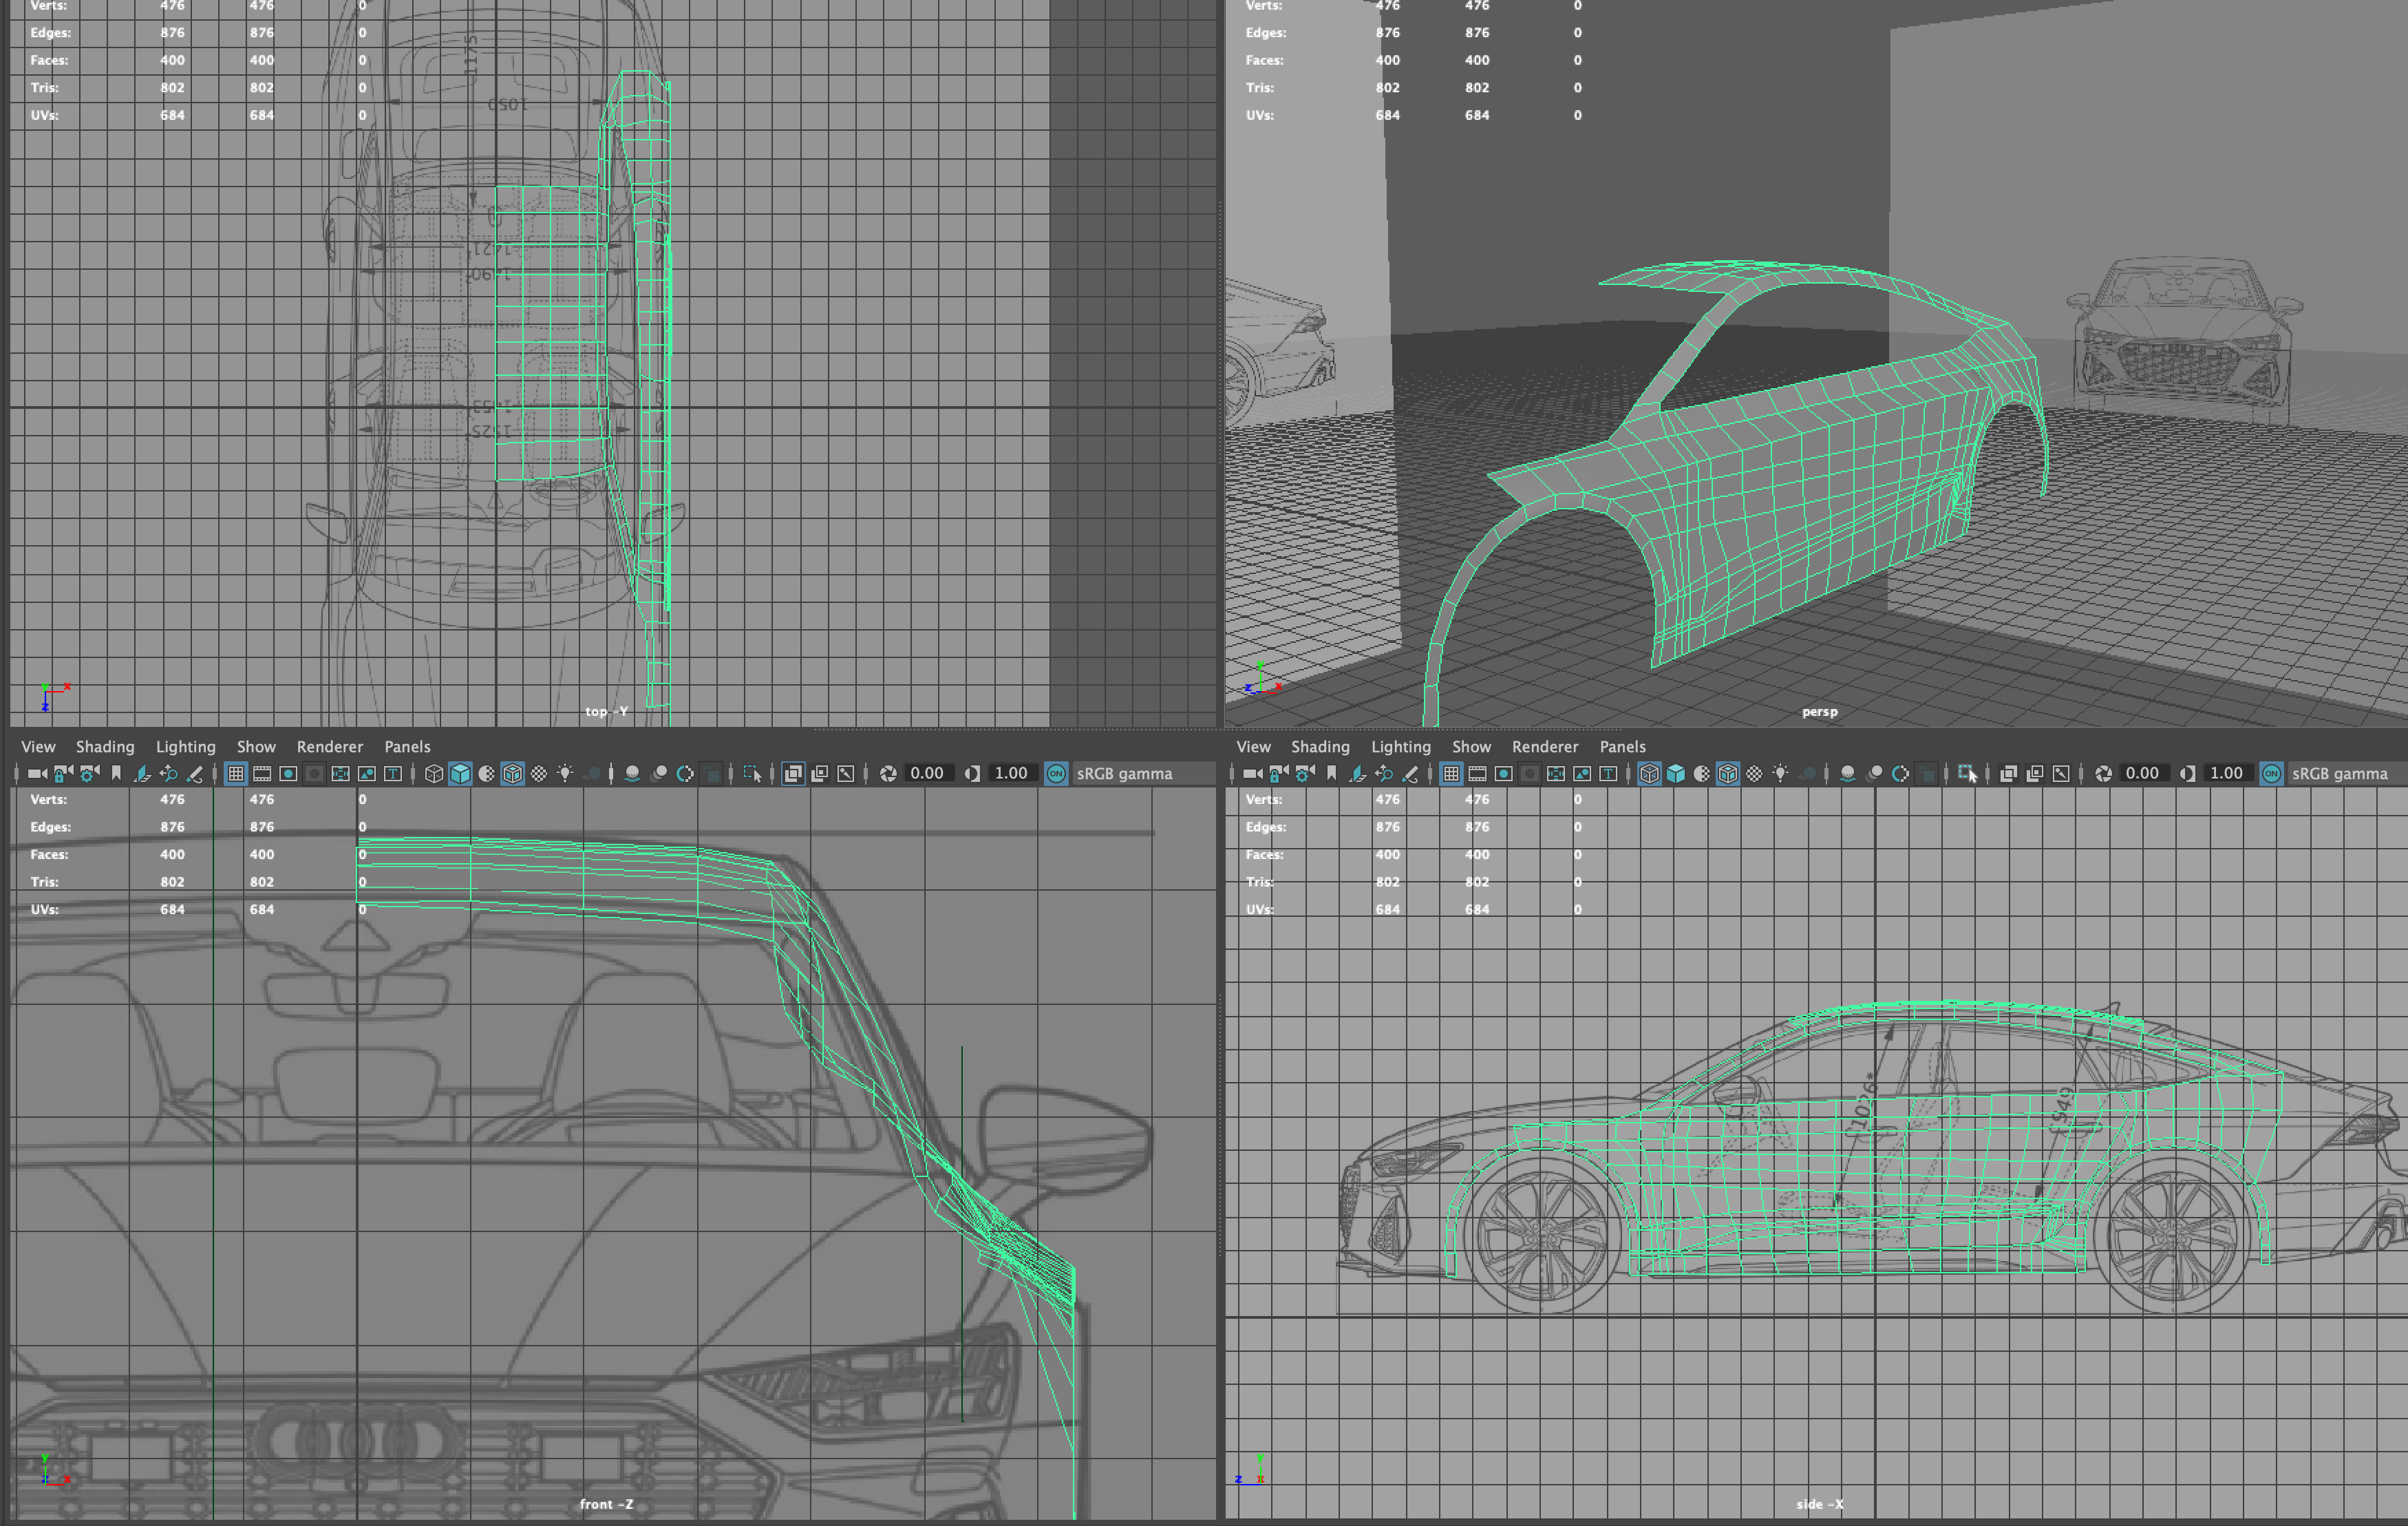Click the Show menu in the side viewport
The height and width of the screenshot is (1526, 2408).
(1472, 746)
